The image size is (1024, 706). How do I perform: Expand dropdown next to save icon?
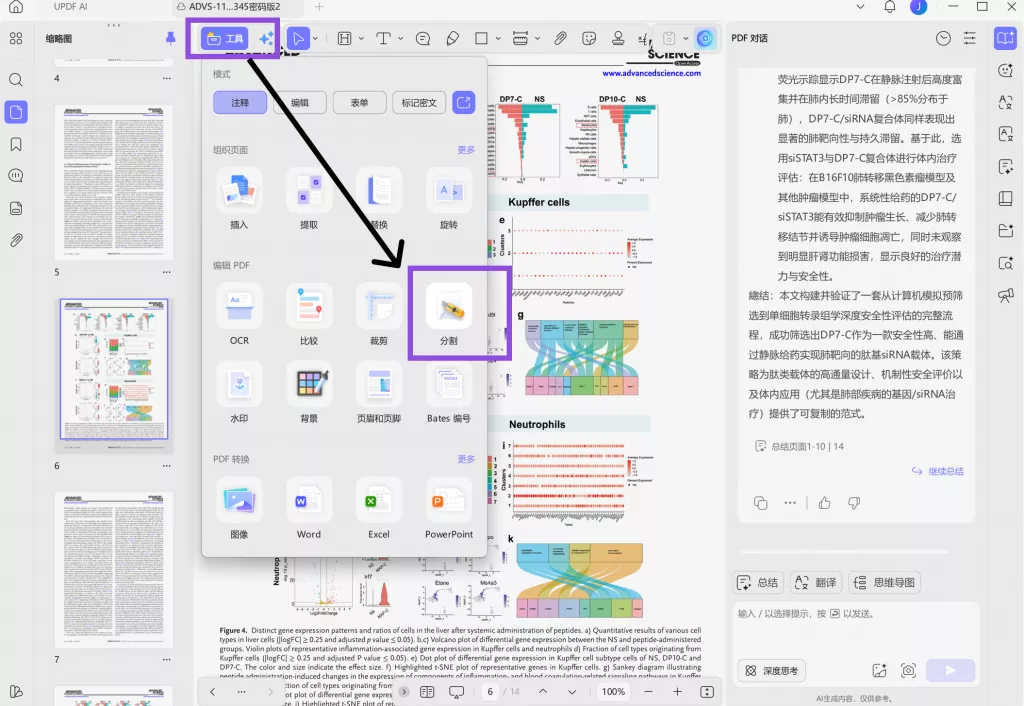point(686,39)
